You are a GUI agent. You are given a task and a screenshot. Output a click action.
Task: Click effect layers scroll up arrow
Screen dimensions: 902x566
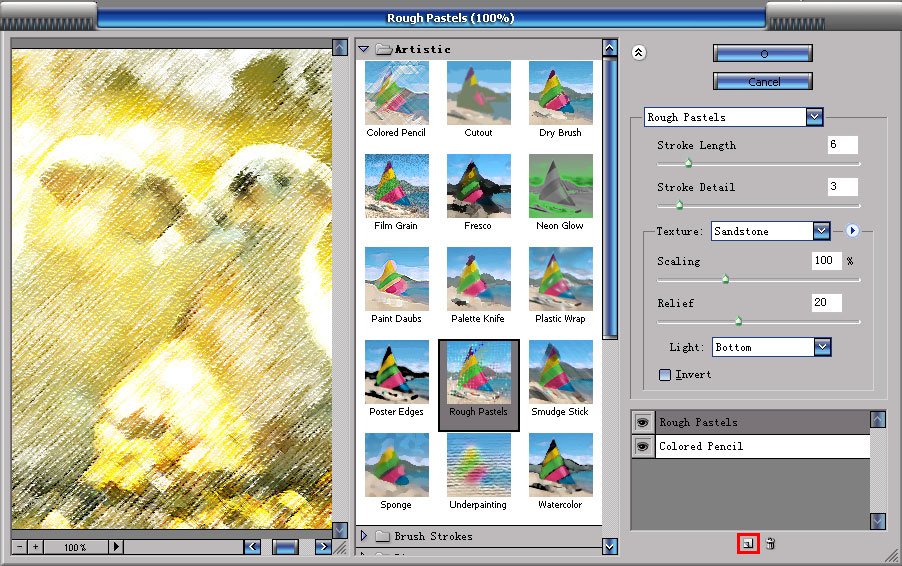(878, 419)
